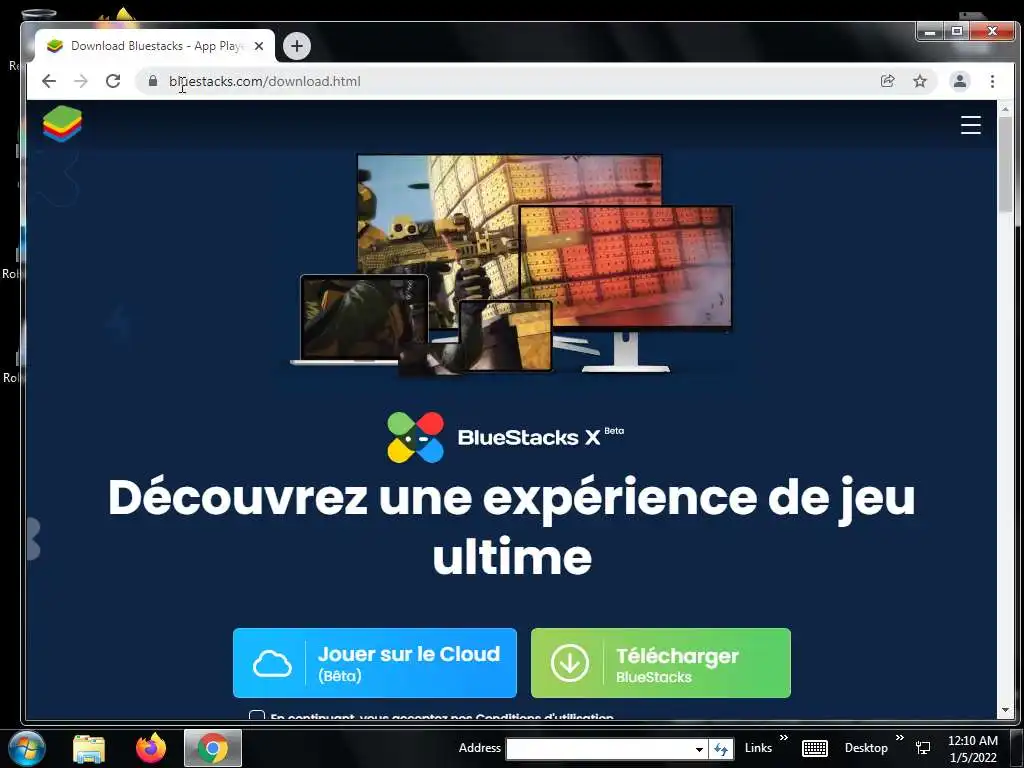Click the BlueStacks X logo
The image size is (1024, 768).
tap(505, 437)
